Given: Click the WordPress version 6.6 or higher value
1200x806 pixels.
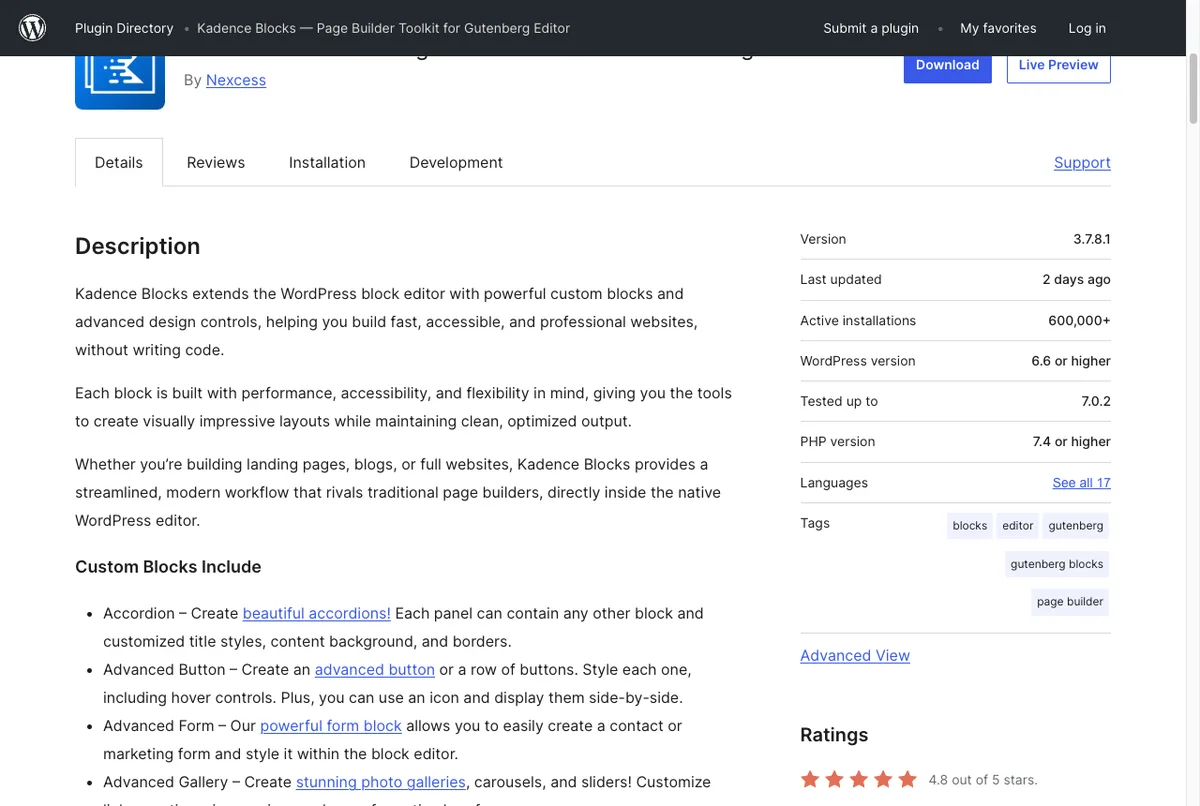Looking at the screenshot, I should tap(1071, 361).
